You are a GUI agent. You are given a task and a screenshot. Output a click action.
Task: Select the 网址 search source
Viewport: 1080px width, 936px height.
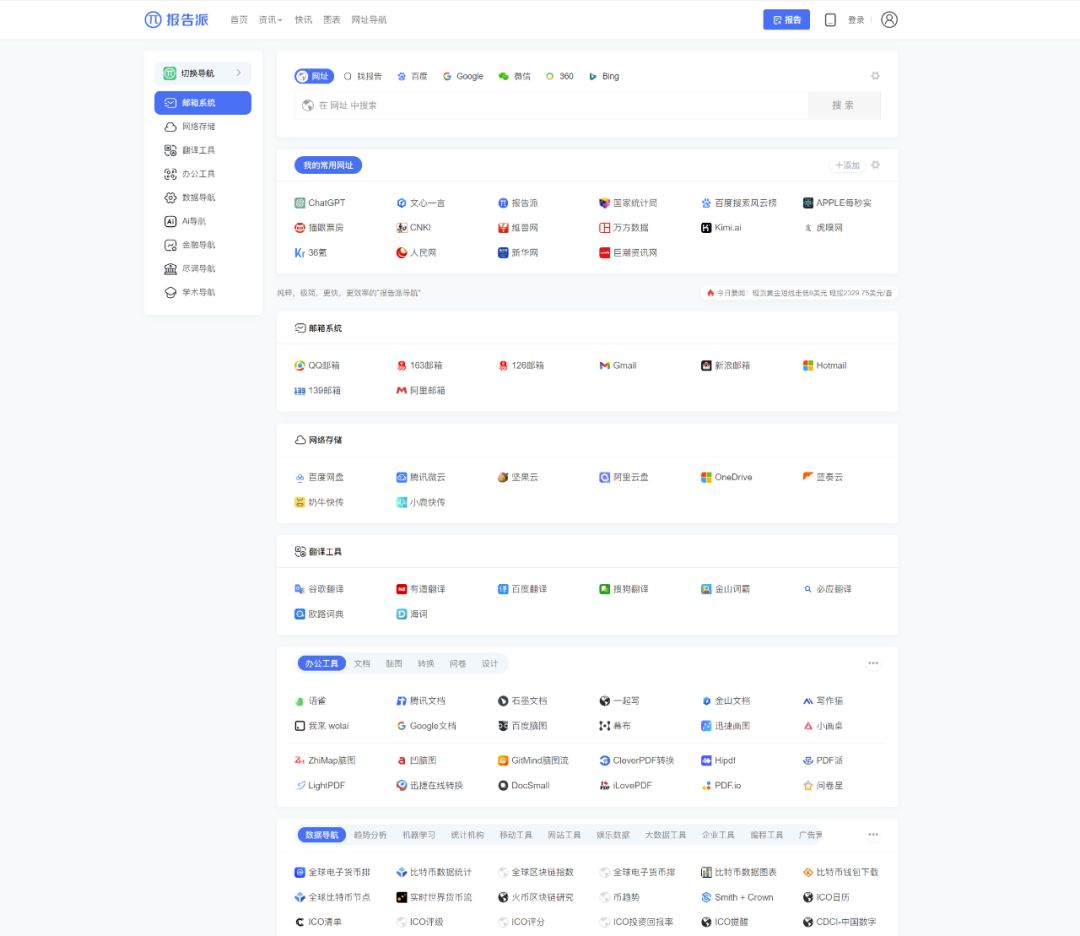click(x=314, y=76)
